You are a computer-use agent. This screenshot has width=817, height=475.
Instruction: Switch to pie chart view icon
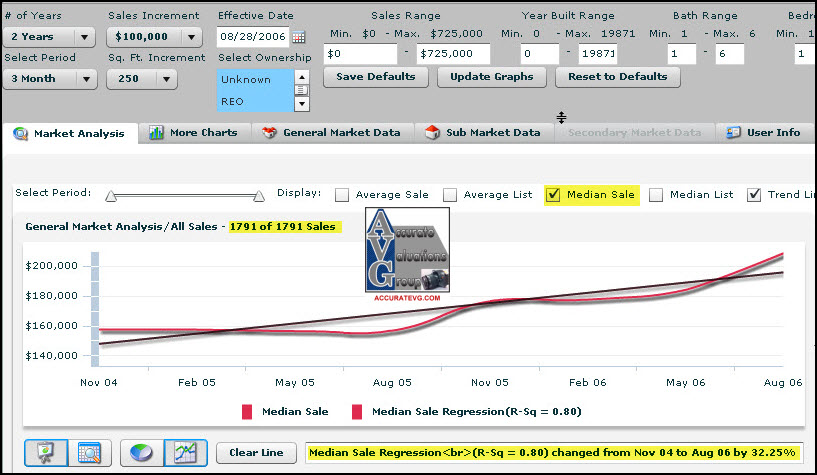(x=142, y=453)
